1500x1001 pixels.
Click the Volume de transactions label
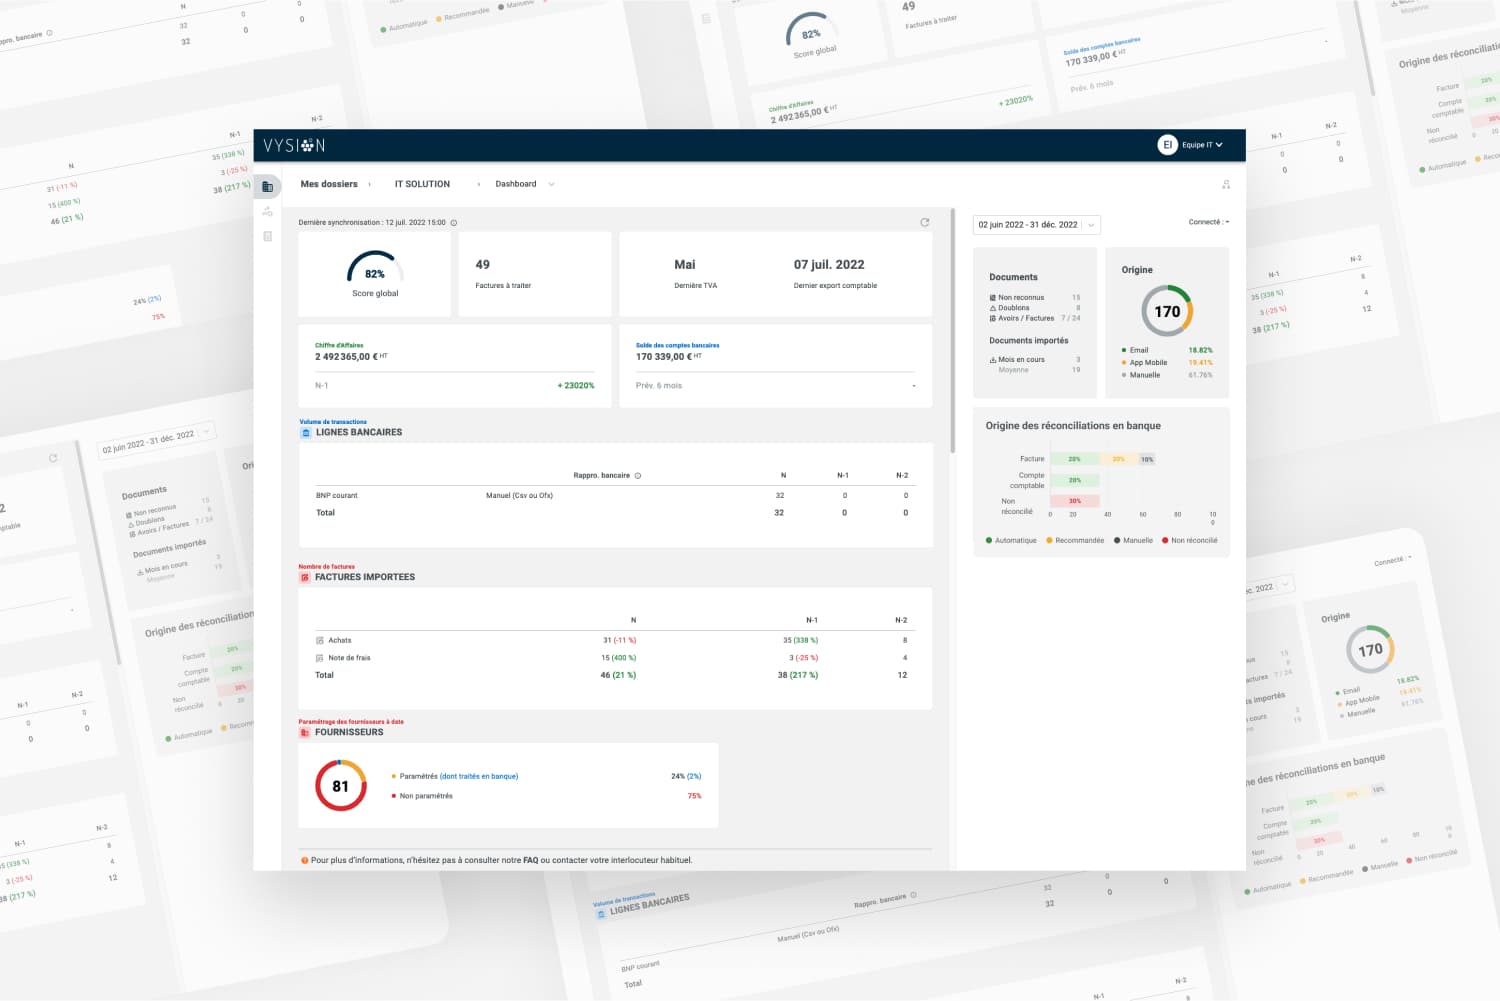point(333,422)
